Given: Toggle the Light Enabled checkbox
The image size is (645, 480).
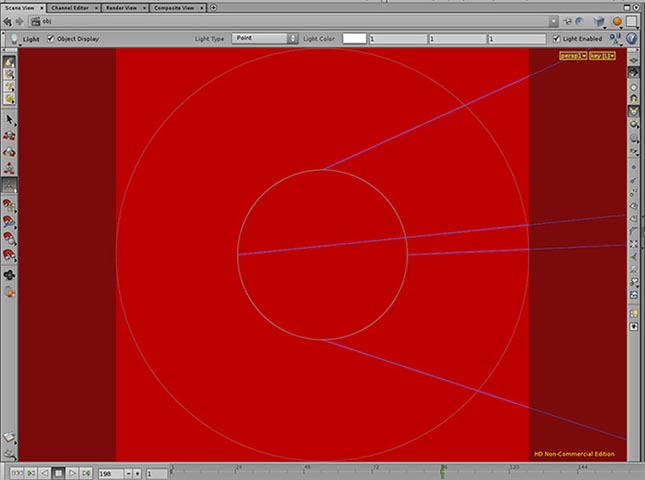Looking at the screenshot, I should 556,39.
